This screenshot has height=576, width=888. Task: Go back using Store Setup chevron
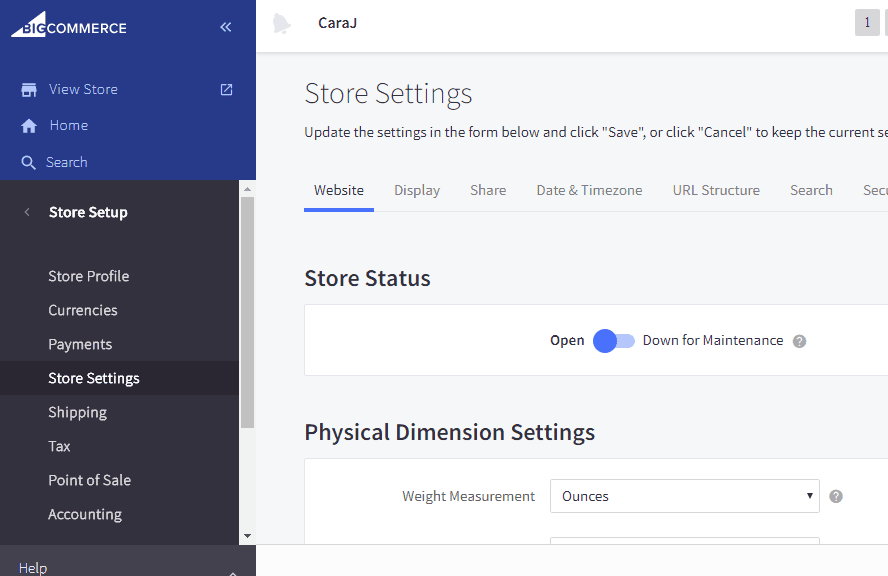pyautogui.click(x=27, y=212)
